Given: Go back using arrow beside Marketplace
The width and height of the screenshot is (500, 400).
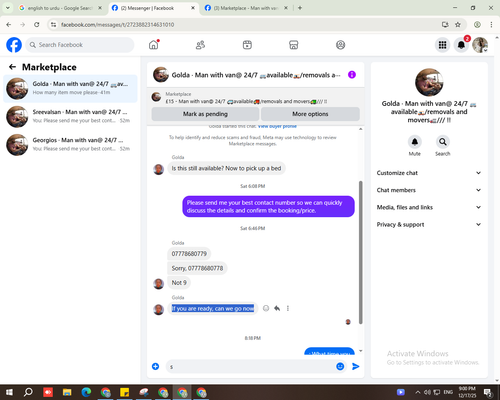Looking at the screenshot, I should click(x=12, y=67).
